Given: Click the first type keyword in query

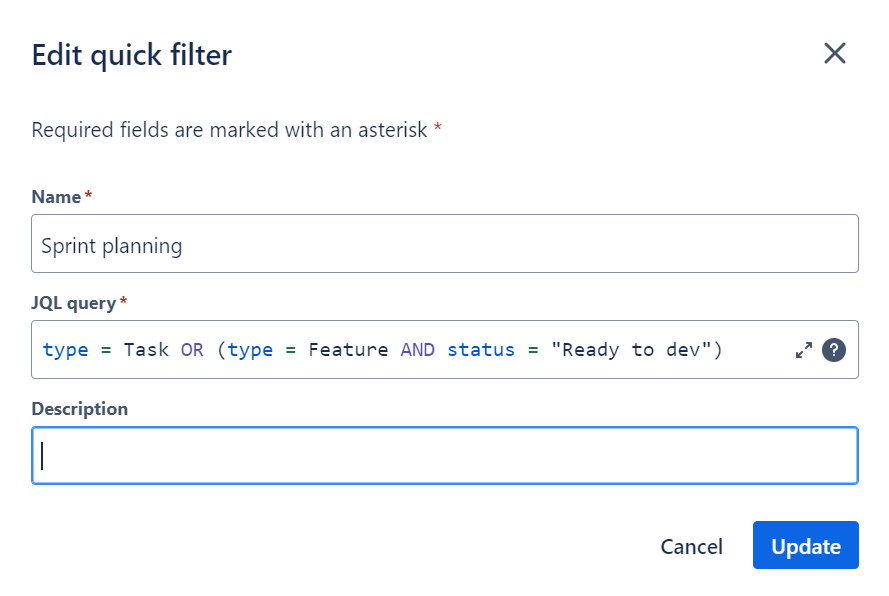Looking at the screenshot, I should pyautogui.click(x=65, y=350).
